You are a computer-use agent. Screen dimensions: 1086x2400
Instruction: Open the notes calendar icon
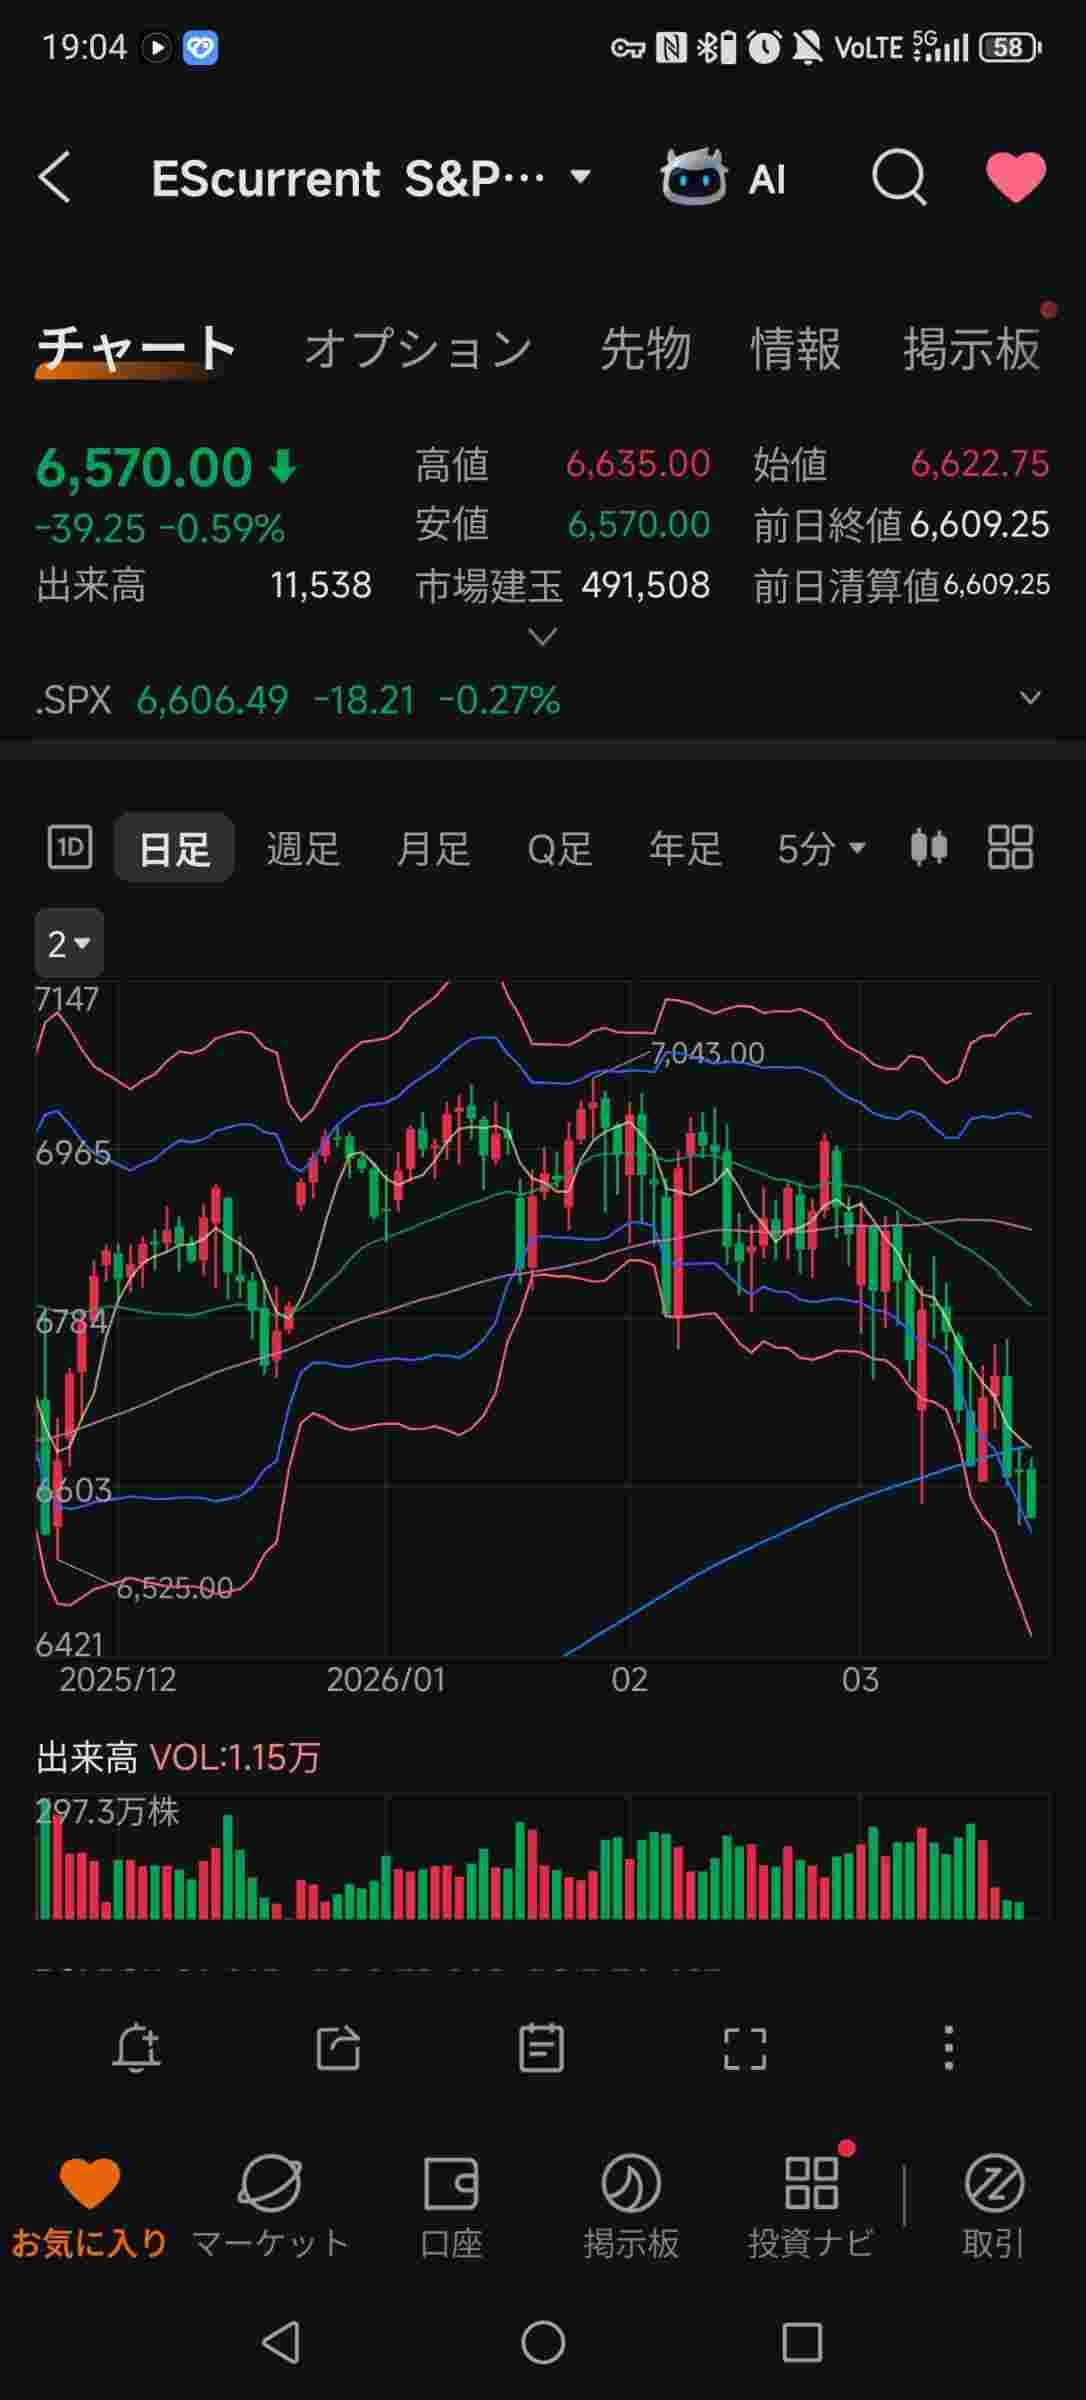click(541, 2049)
